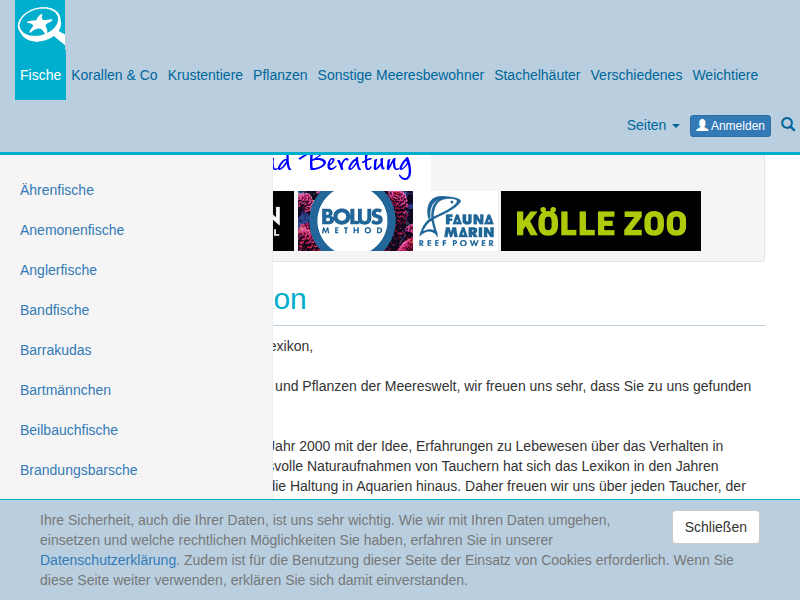
Task: Expand the Sonstige Meeresbewohner menu
Action: pyautogui.click(x=400, y=75)
